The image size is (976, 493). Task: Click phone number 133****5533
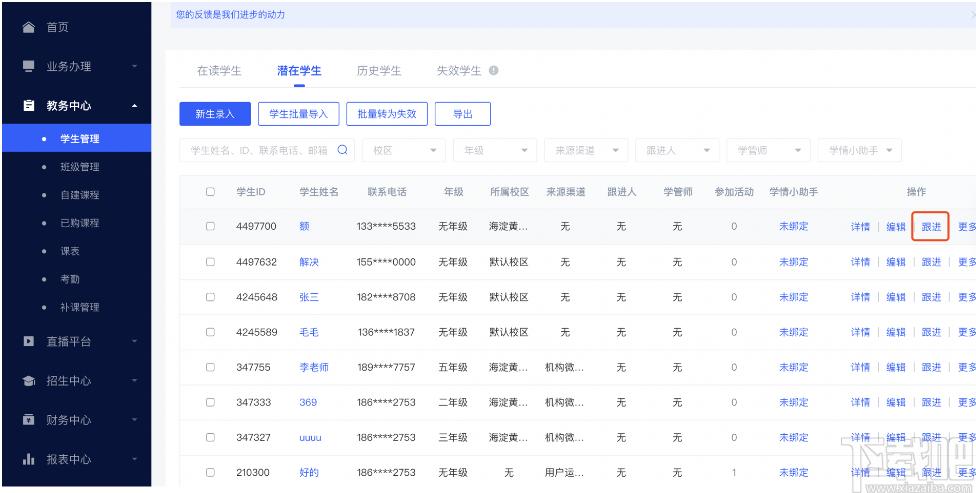(x=387, y=227)
